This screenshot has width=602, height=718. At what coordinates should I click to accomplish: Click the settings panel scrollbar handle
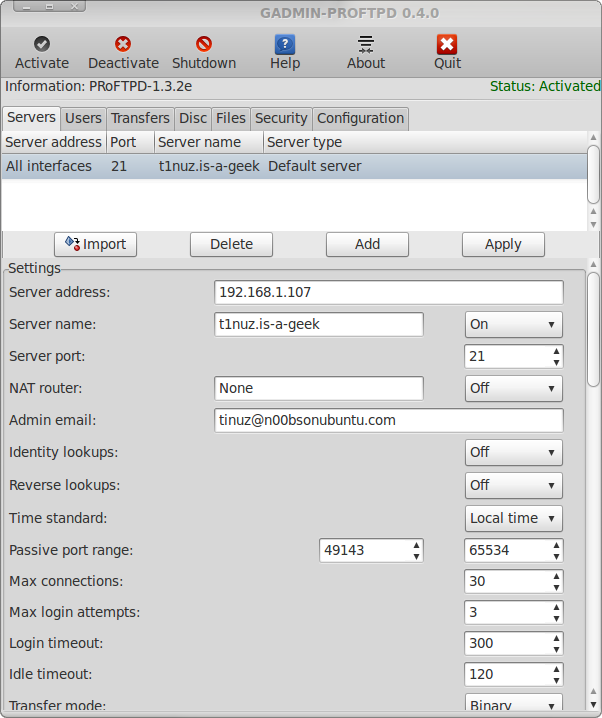[594, 330]
